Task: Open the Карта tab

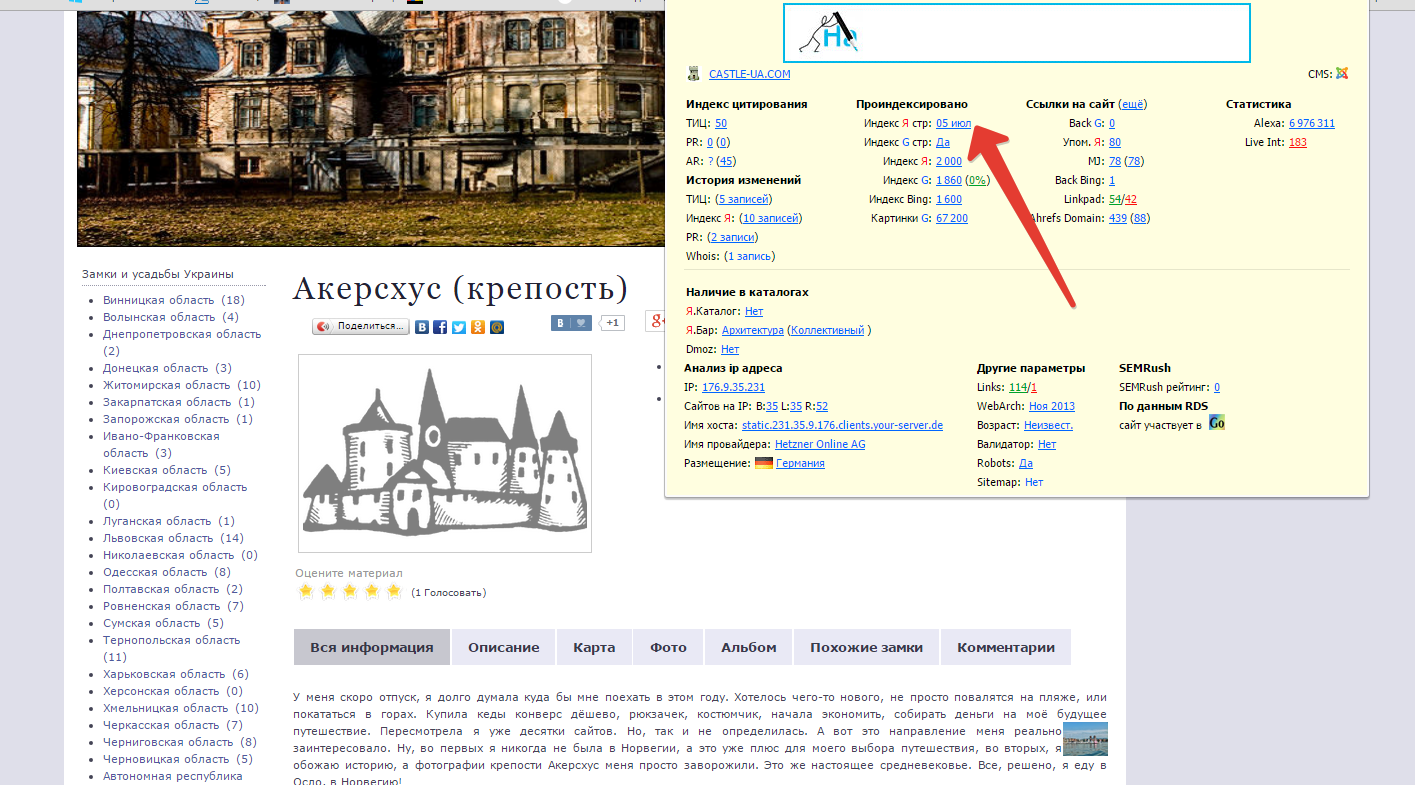Action: (594, 647)
